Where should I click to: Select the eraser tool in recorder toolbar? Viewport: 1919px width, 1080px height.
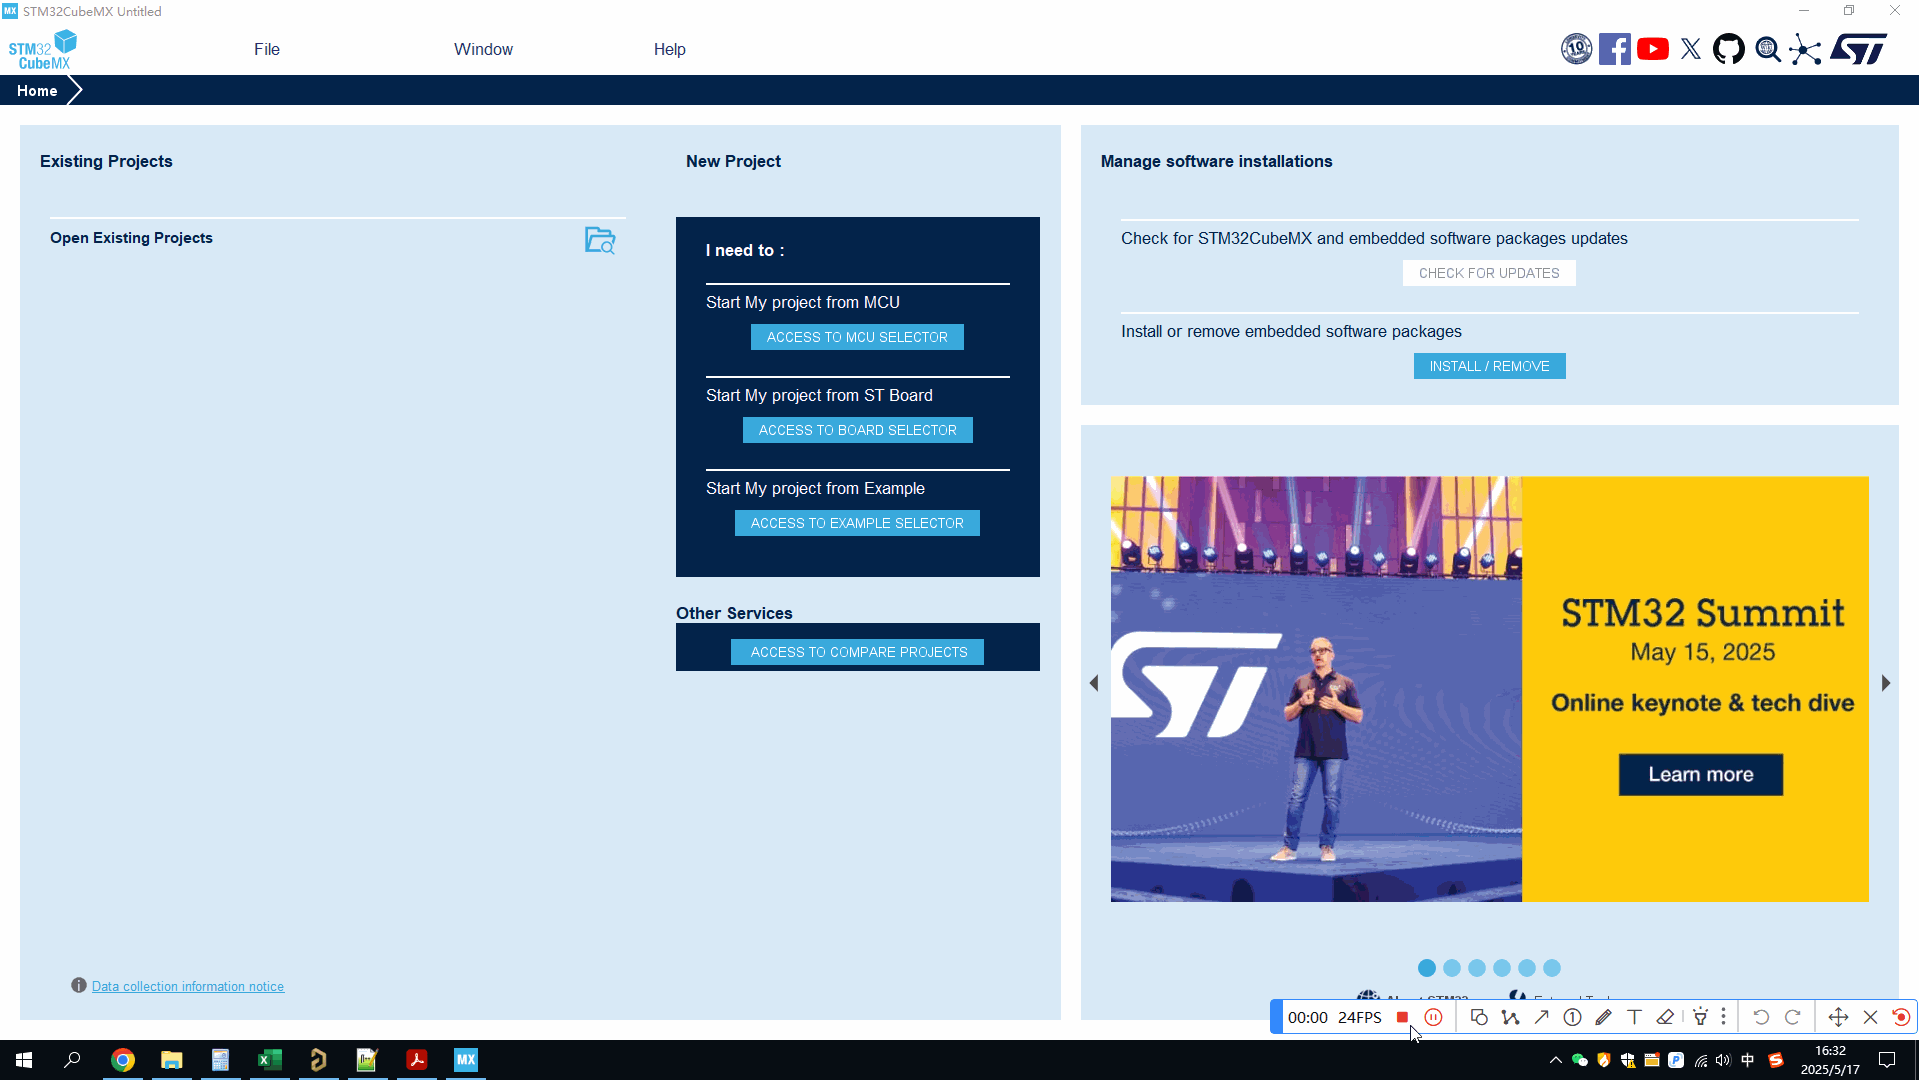tap(1665, 1017)
